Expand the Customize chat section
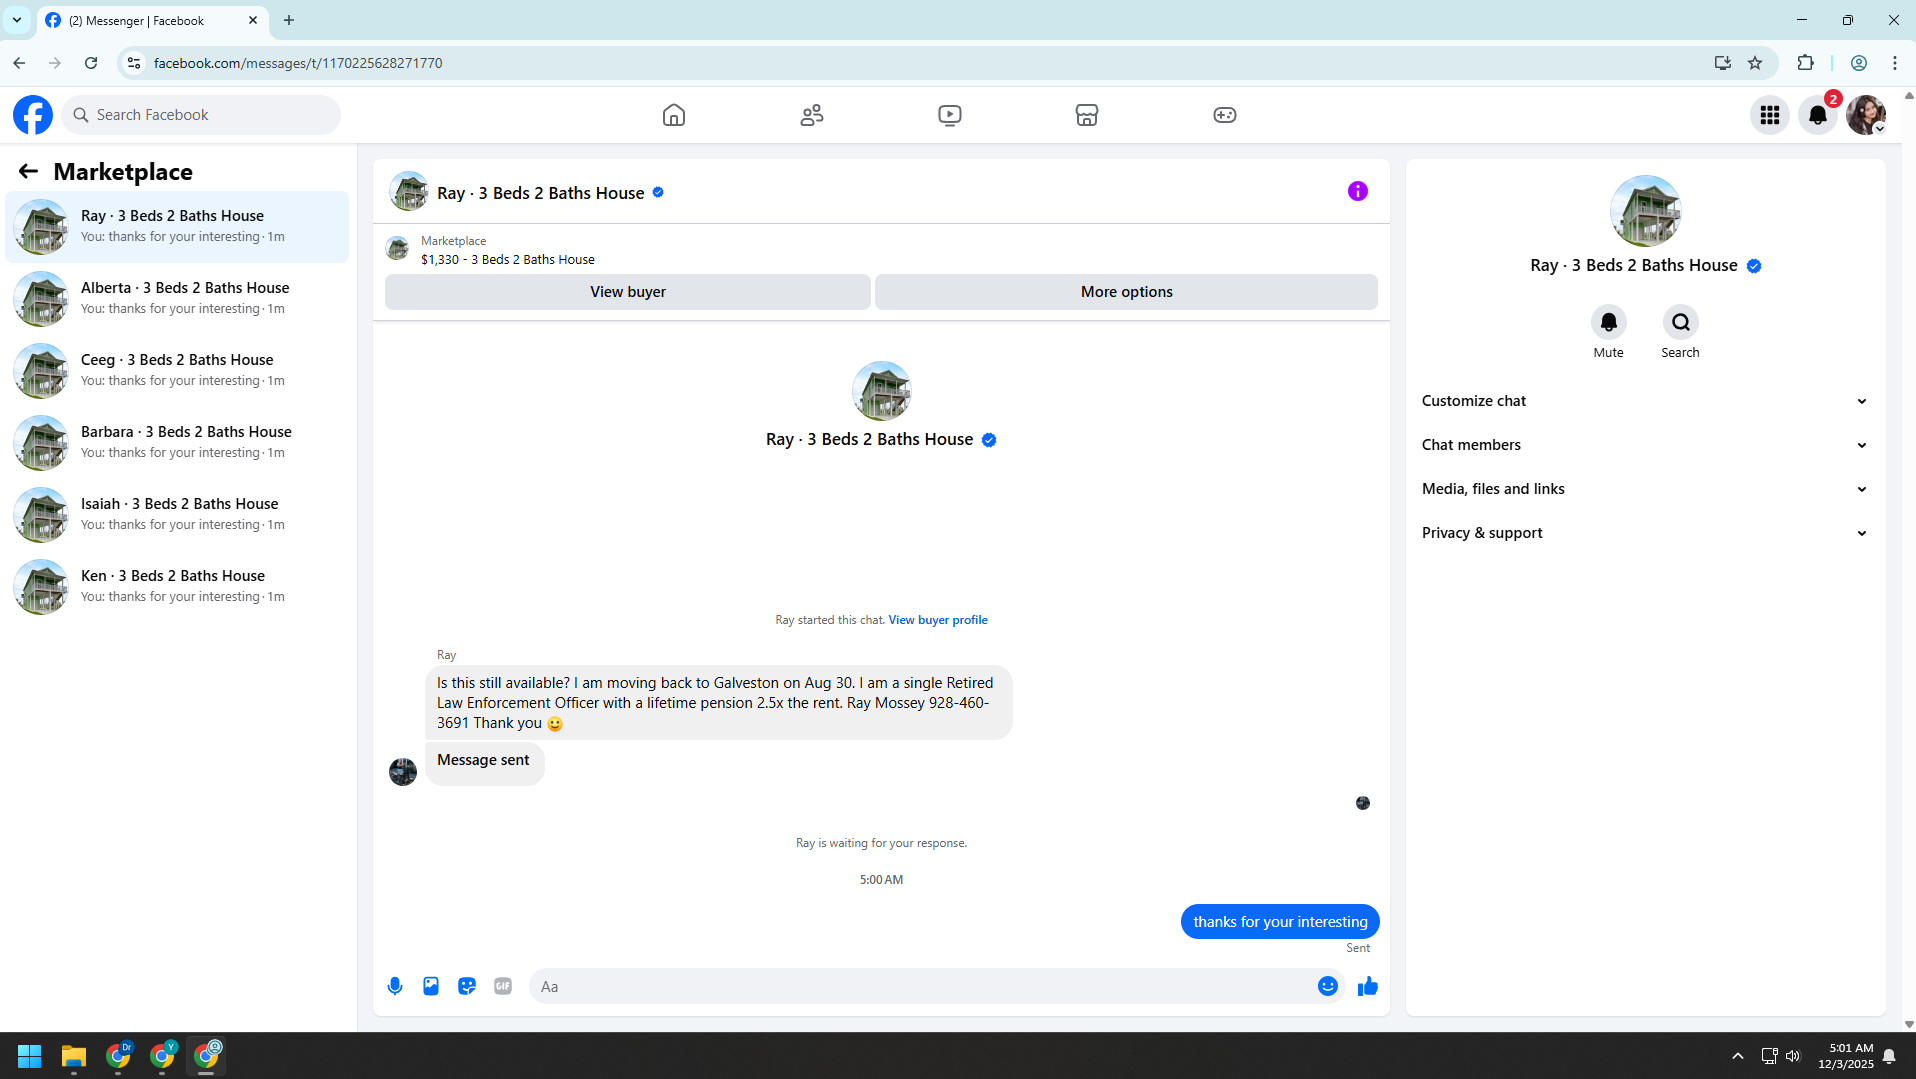Viewport: 1916px width, 1079px height. [1645, 401]
